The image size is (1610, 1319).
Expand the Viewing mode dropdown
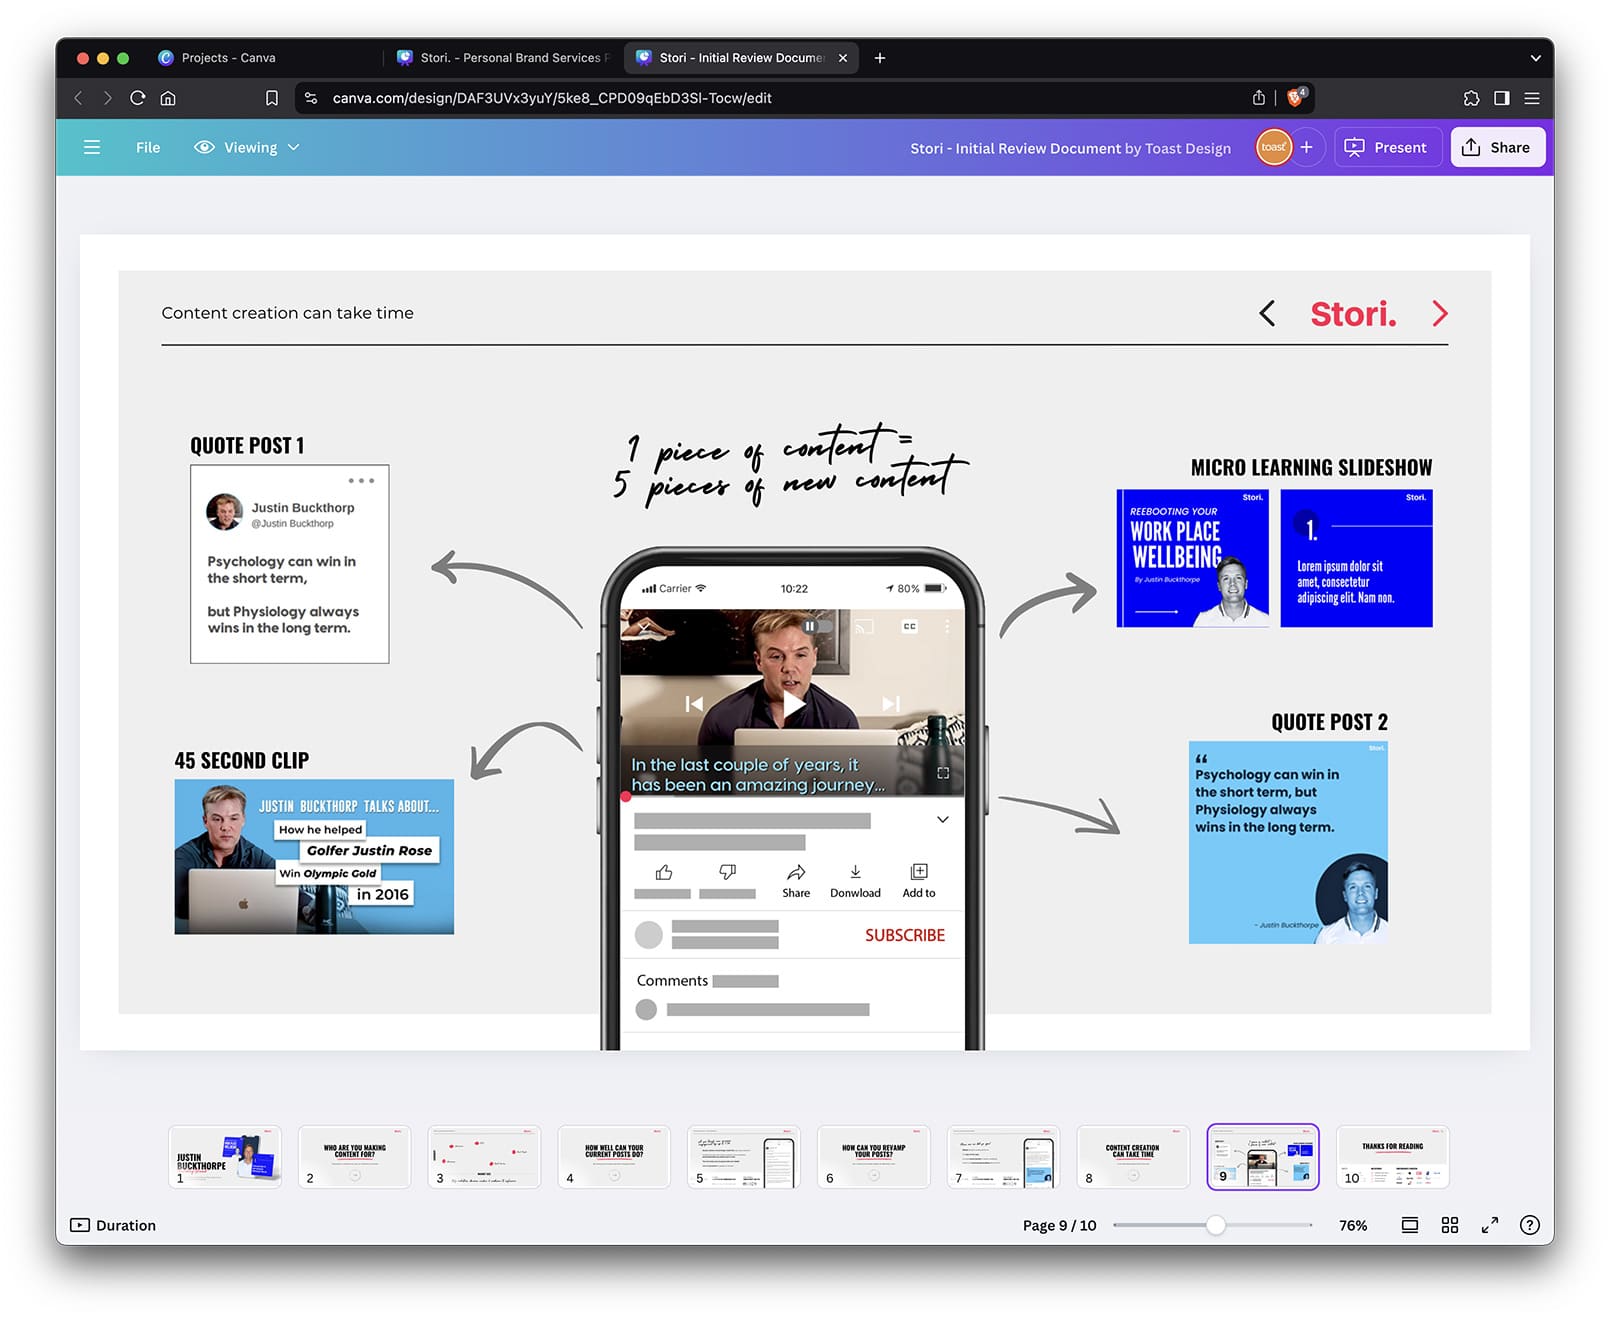click(247, 147)
